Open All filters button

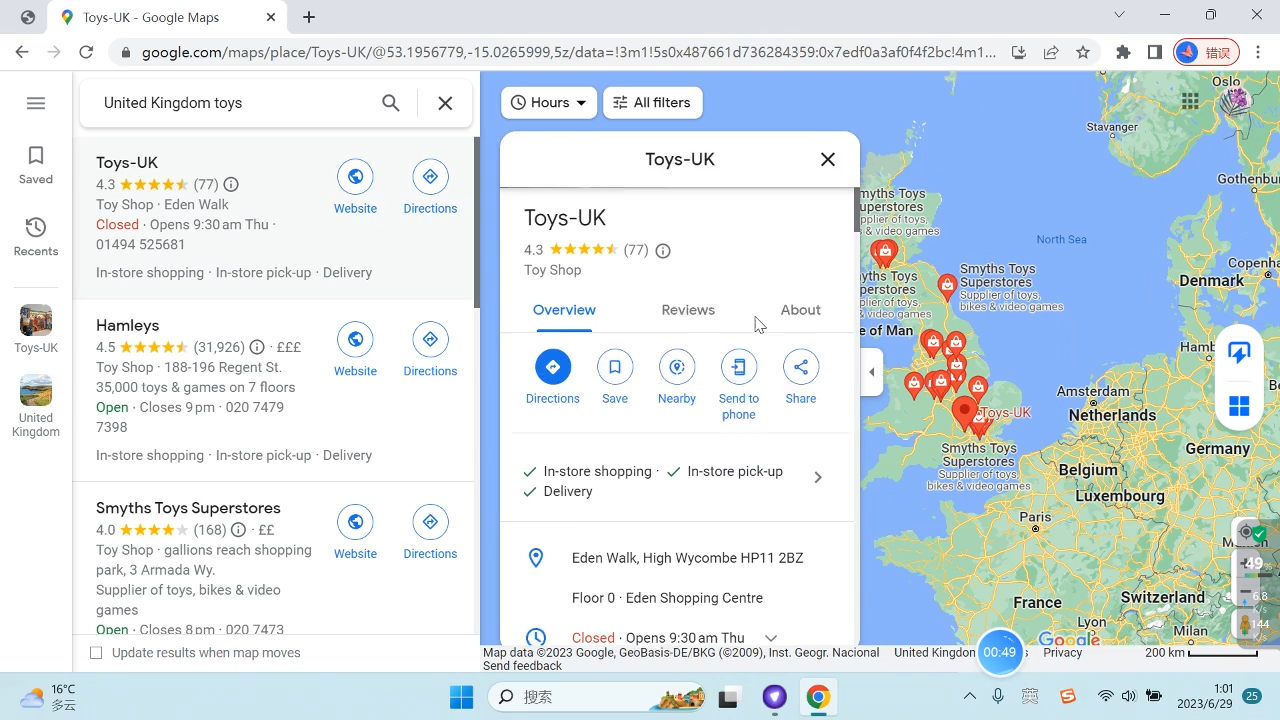click(652, 102)
